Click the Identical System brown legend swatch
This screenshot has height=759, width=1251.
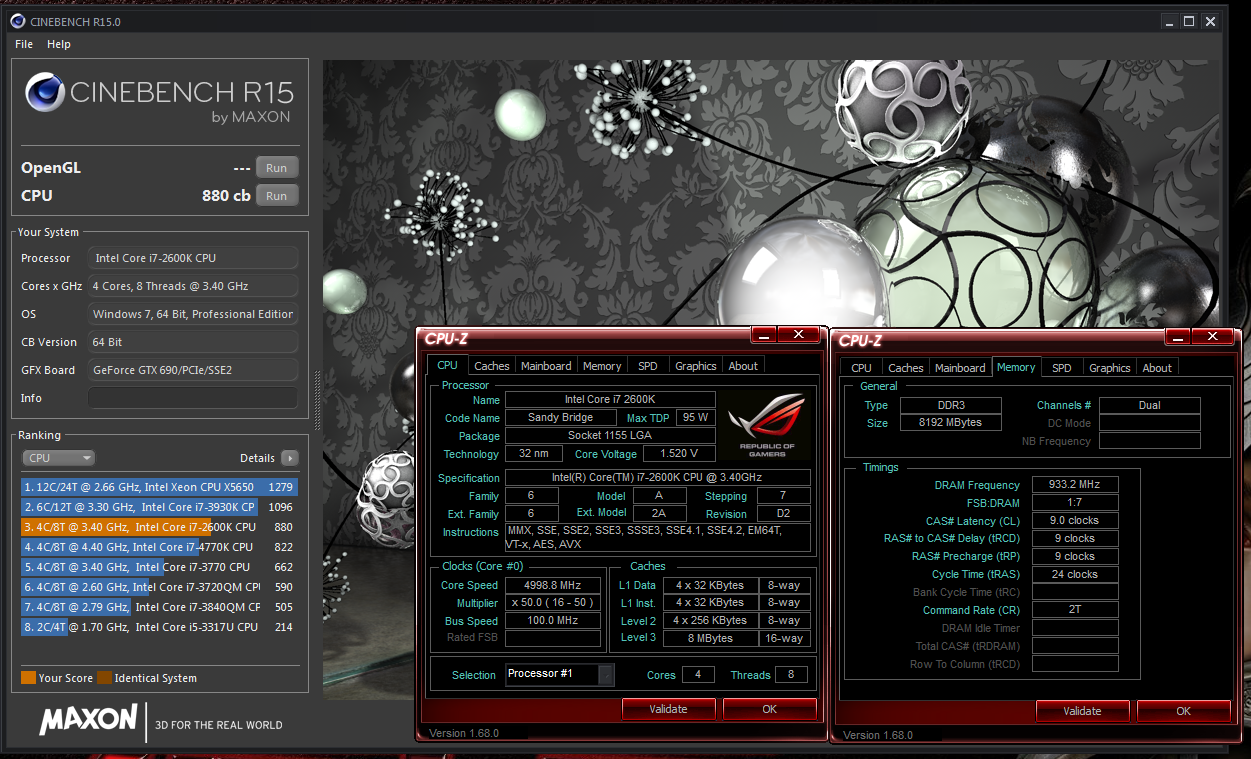click(104, 678)
